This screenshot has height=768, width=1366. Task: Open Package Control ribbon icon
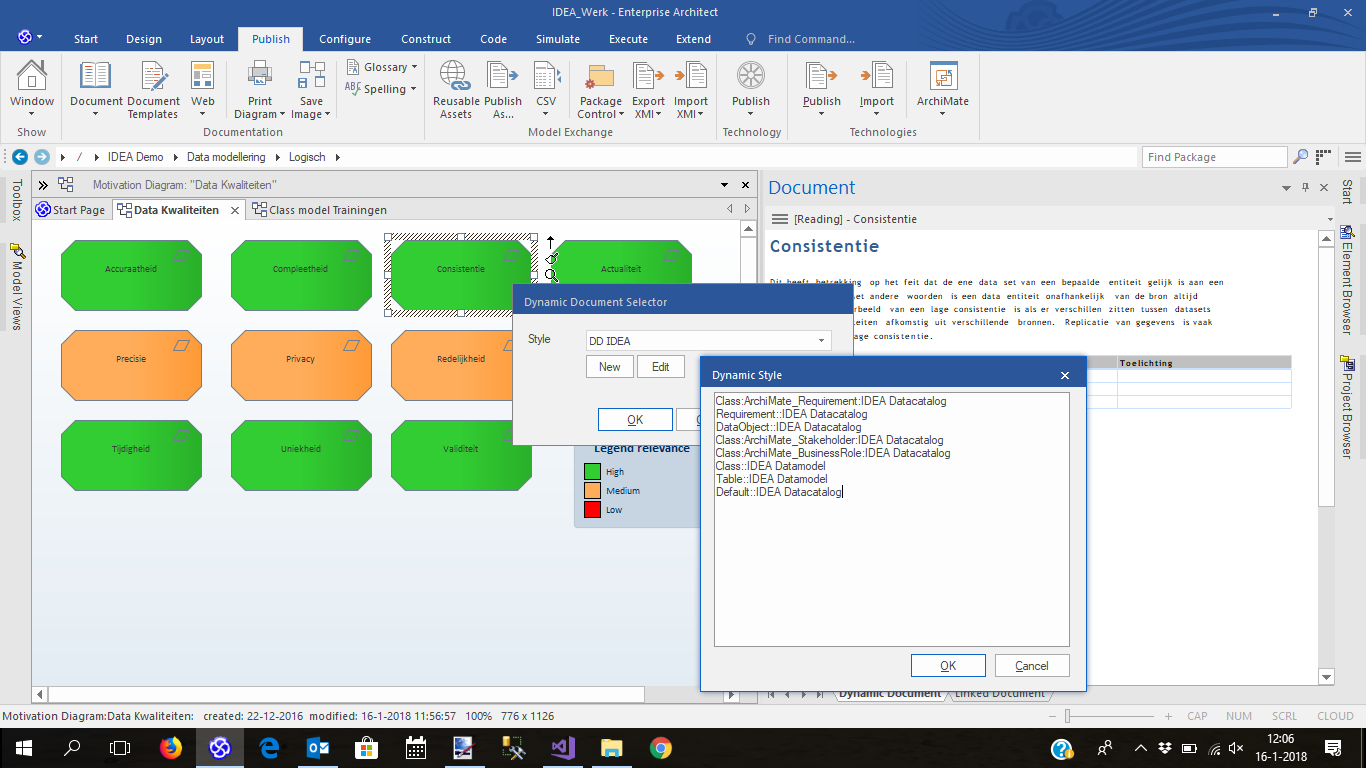point(601,88)
